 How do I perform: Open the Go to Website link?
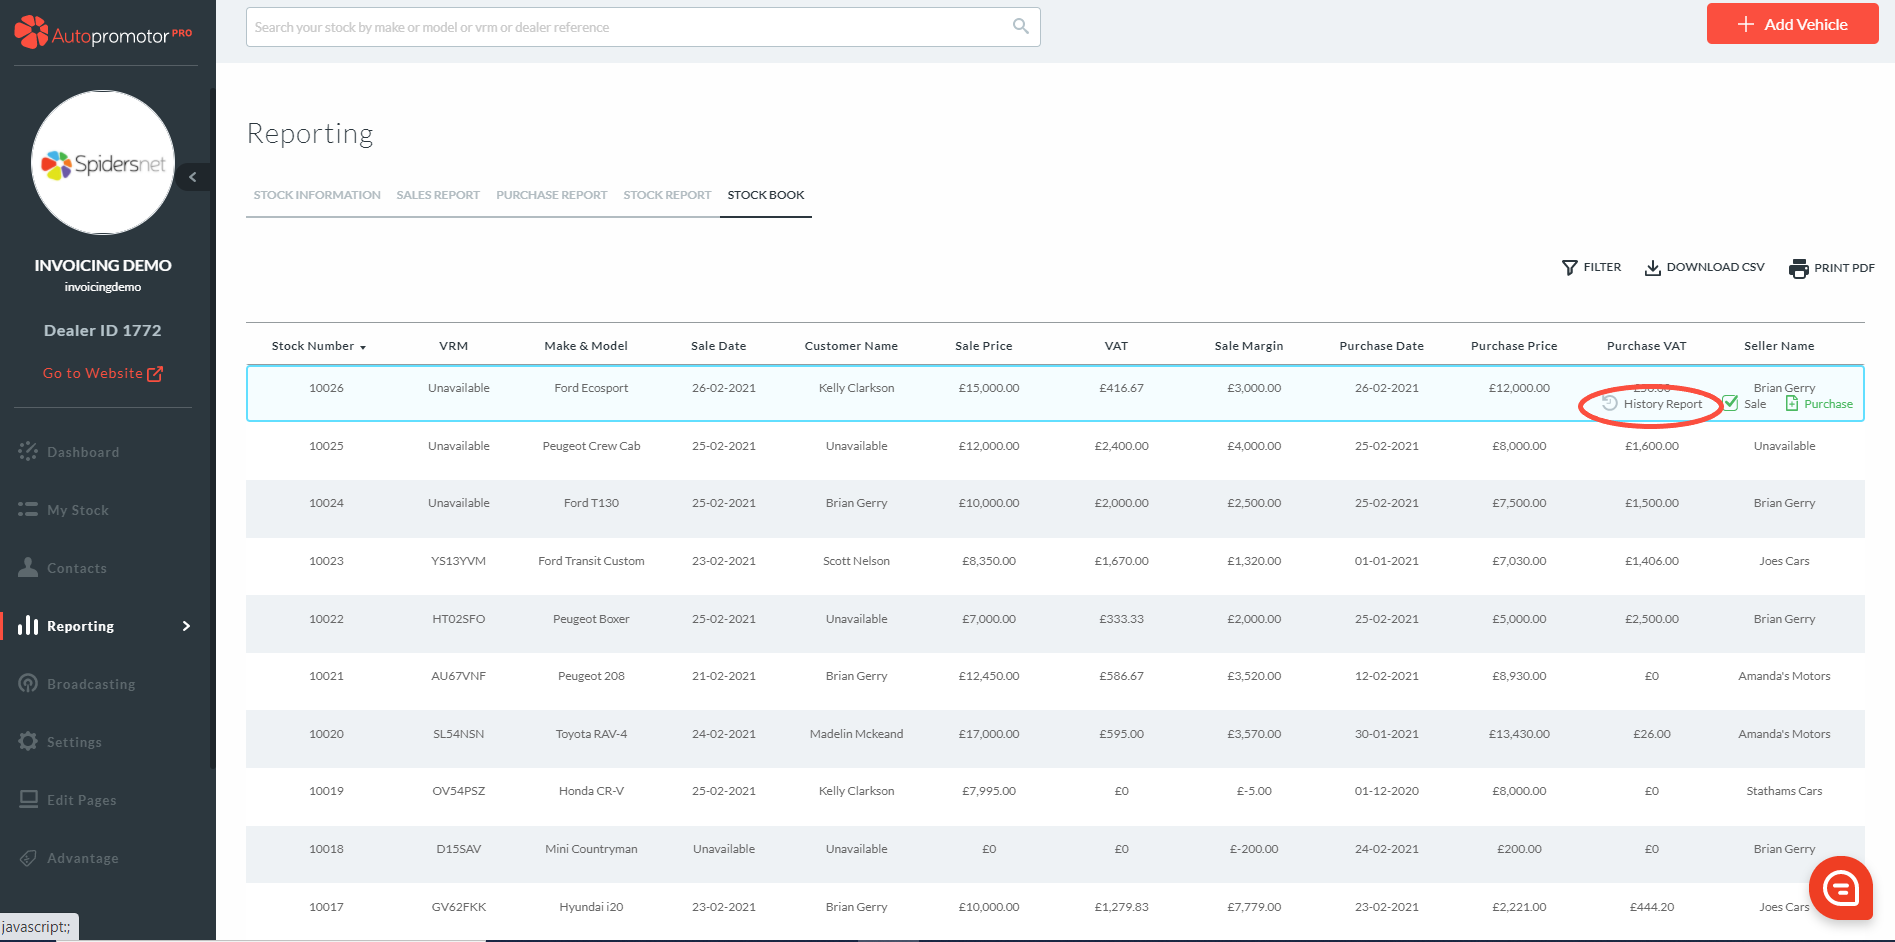click(x=102, y=373)
